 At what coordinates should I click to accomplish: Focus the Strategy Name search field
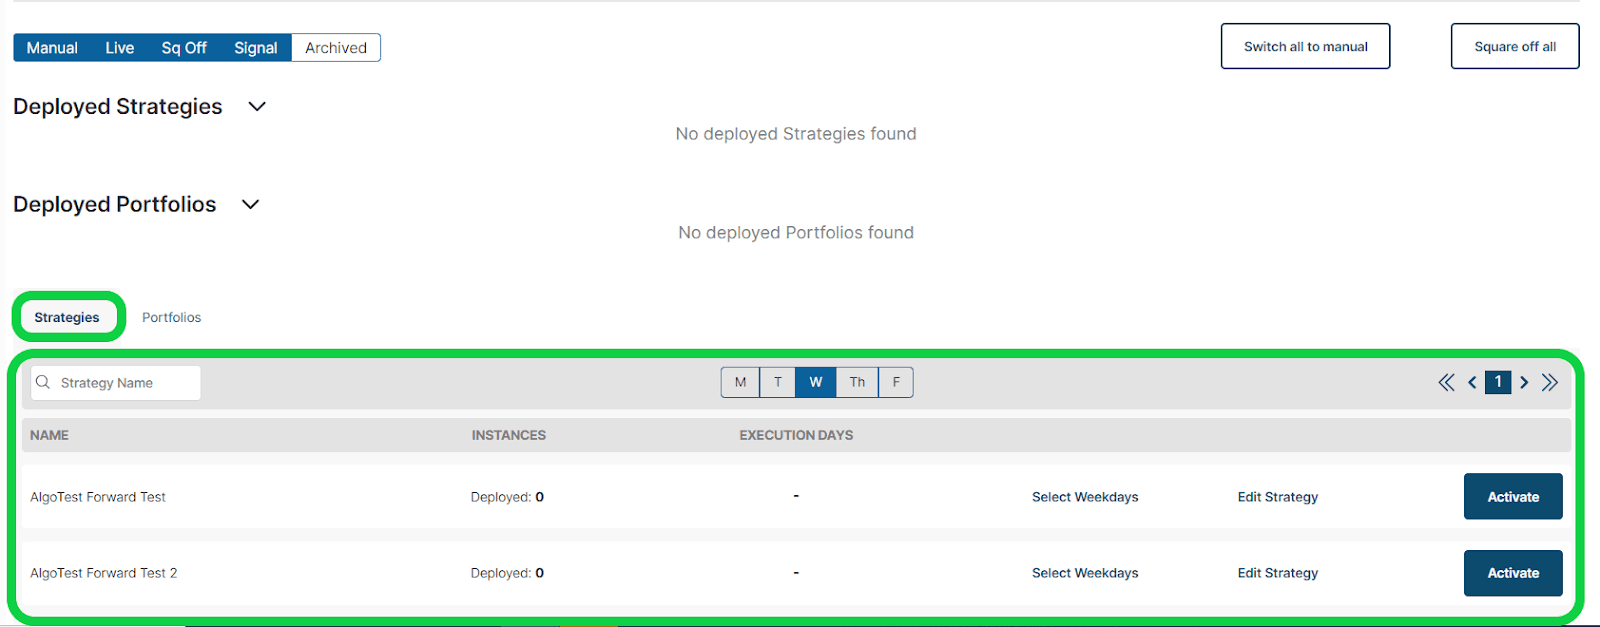tap(125, 383)
